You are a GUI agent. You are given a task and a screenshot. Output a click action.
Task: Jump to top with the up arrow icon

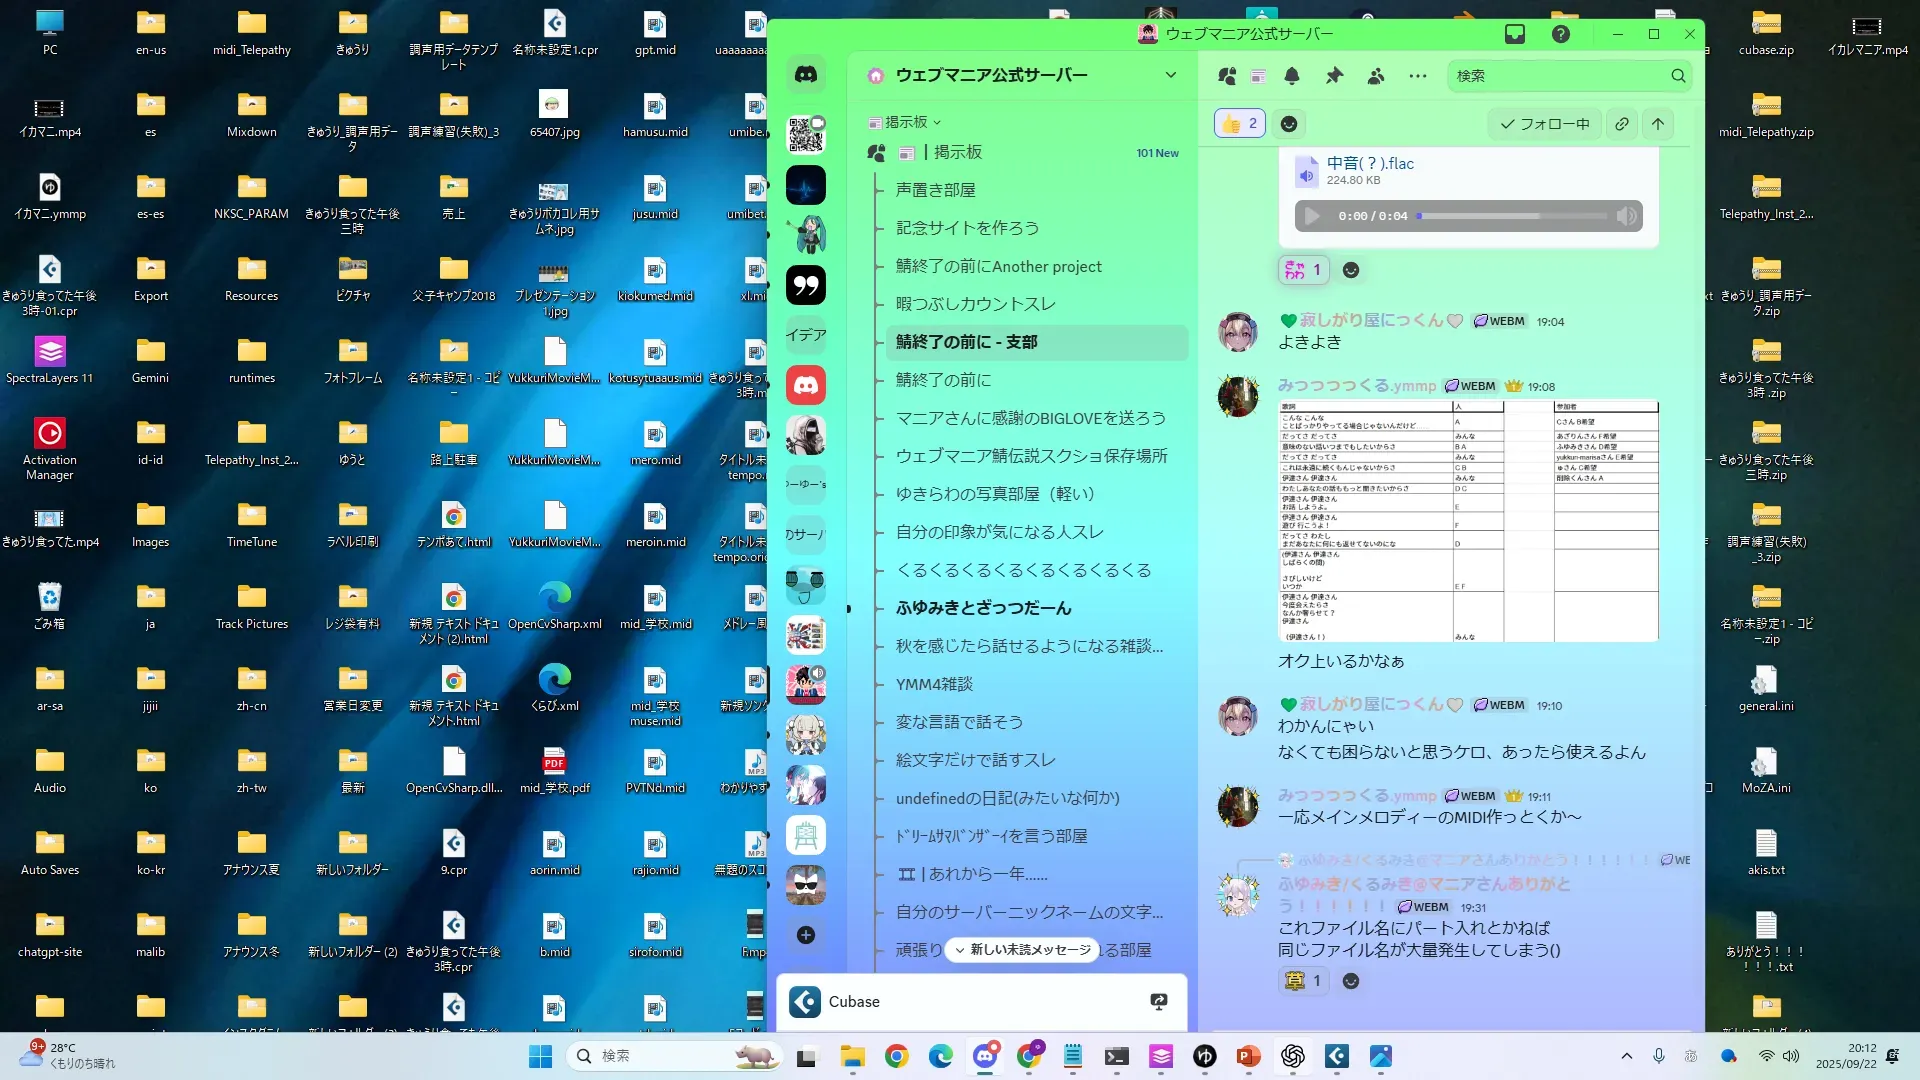point(1658,124)
